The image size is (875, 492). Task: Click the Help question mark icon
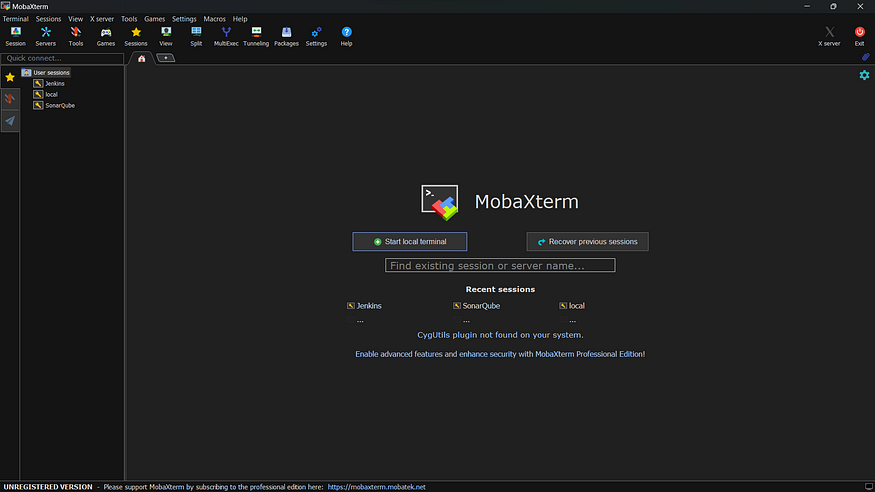[347, 36]
